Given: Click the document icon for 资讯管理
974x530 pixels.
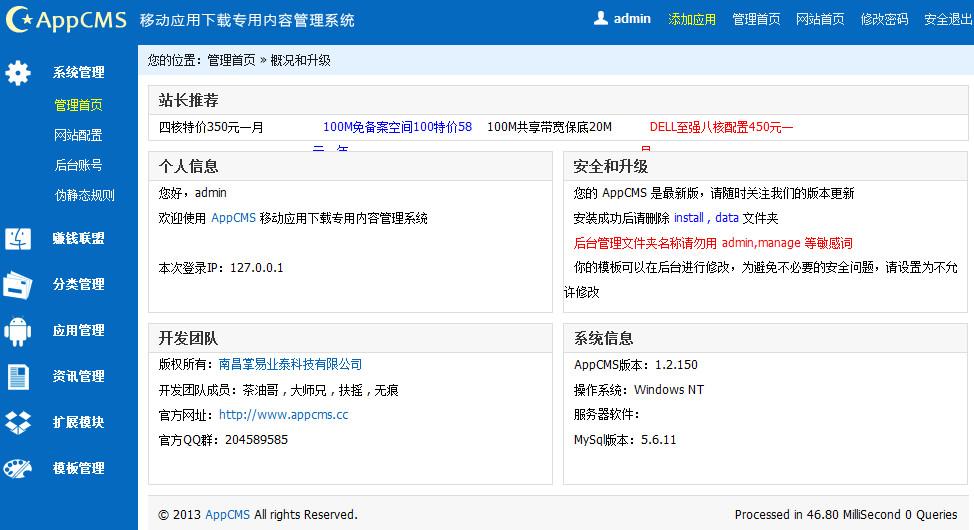Looking at the screenshot, I should point(18,377).
